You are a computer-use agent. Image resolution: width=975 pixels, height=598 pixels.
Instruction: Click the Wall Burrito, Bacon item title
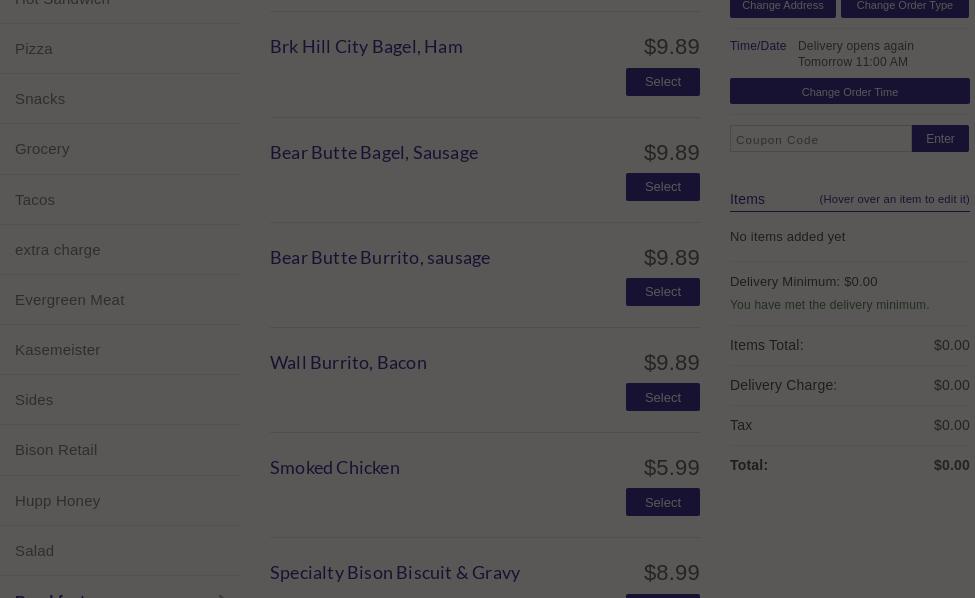tap(348, 363)
